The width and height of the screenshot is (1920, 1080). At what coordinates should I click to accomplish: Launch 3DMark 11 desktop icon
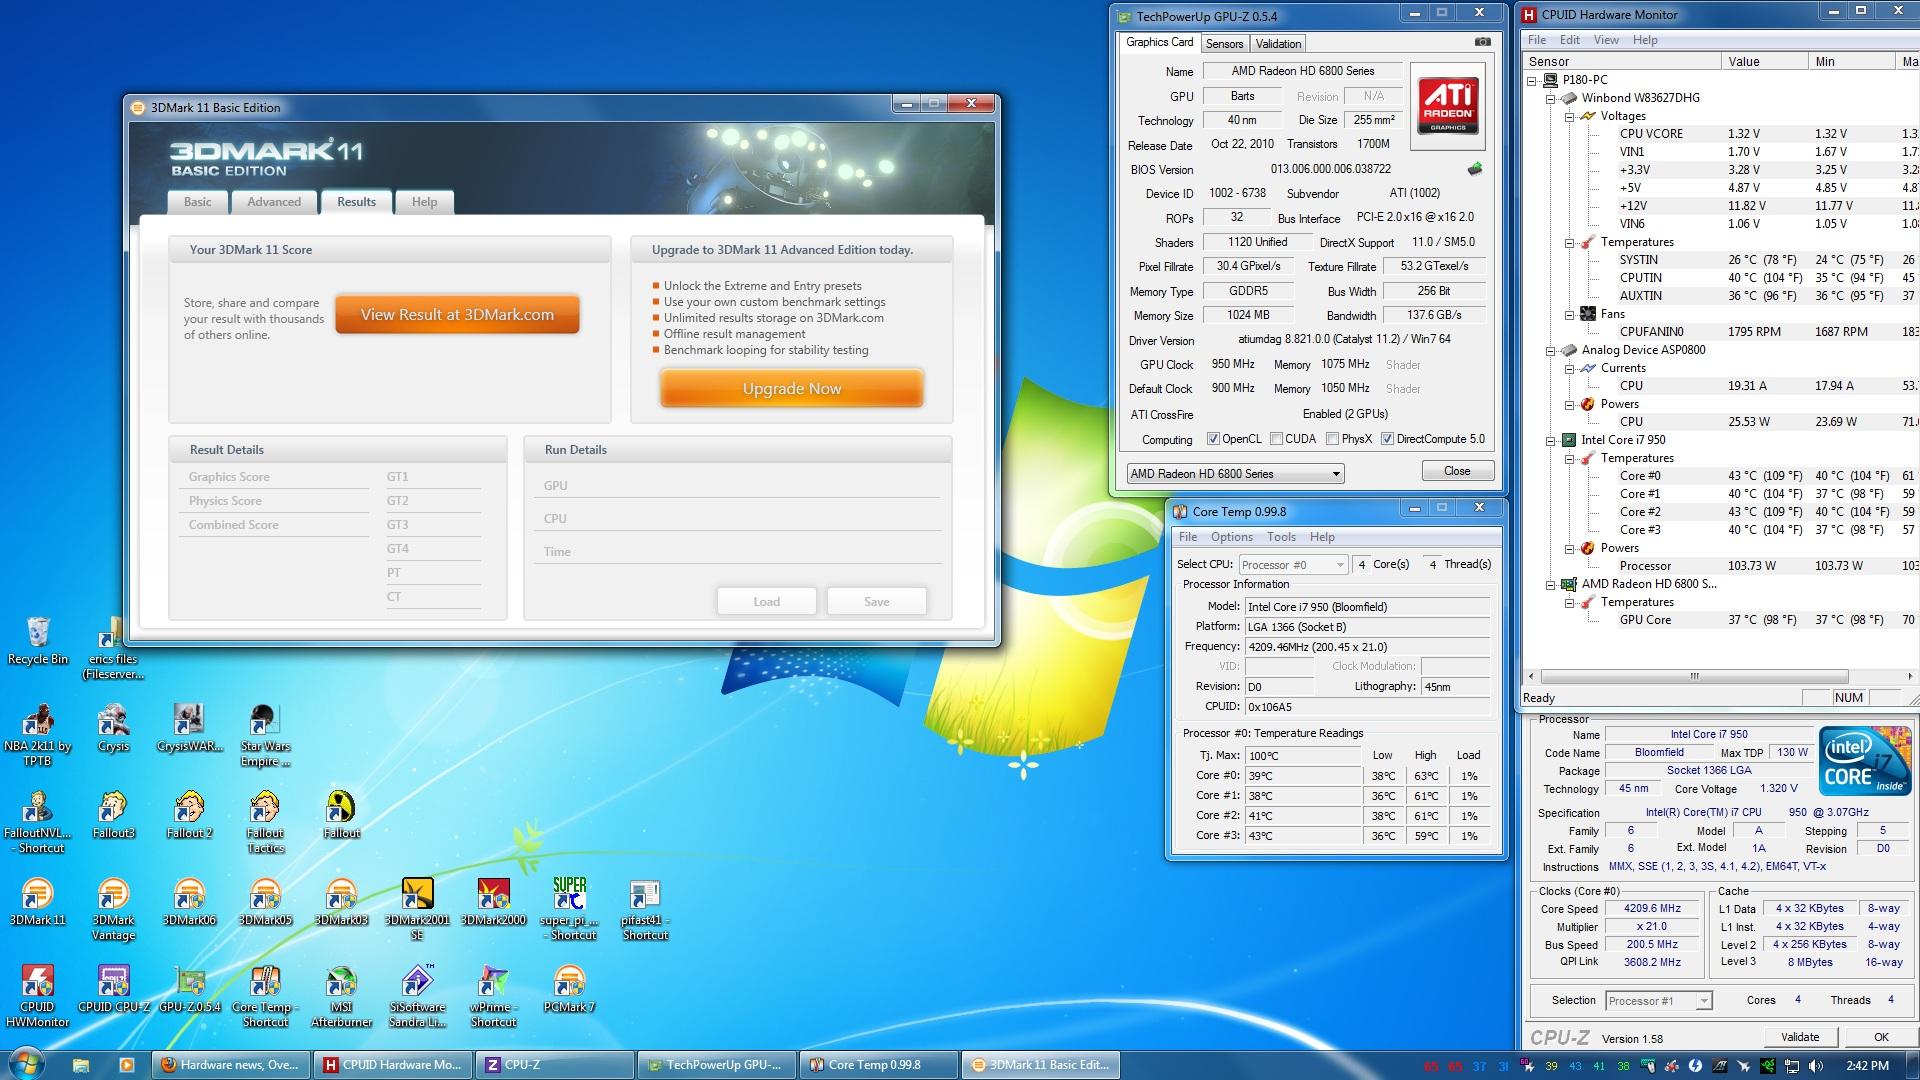38,901
